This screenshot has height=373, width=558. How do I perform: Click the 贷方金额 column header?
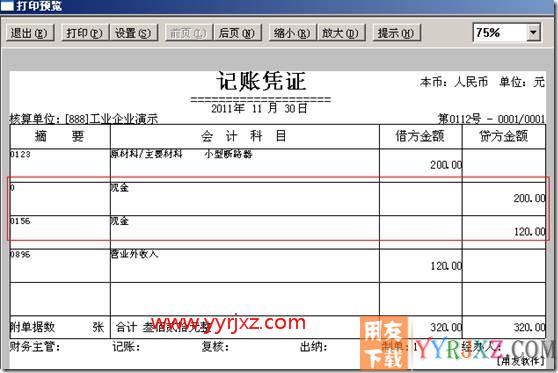504,136
